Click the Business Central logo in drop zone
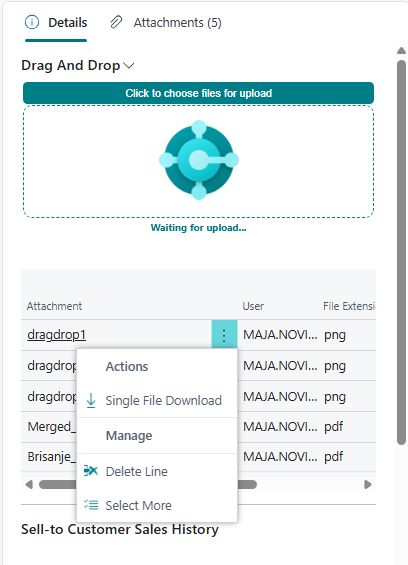408x565 pixels. pos(199,160)
